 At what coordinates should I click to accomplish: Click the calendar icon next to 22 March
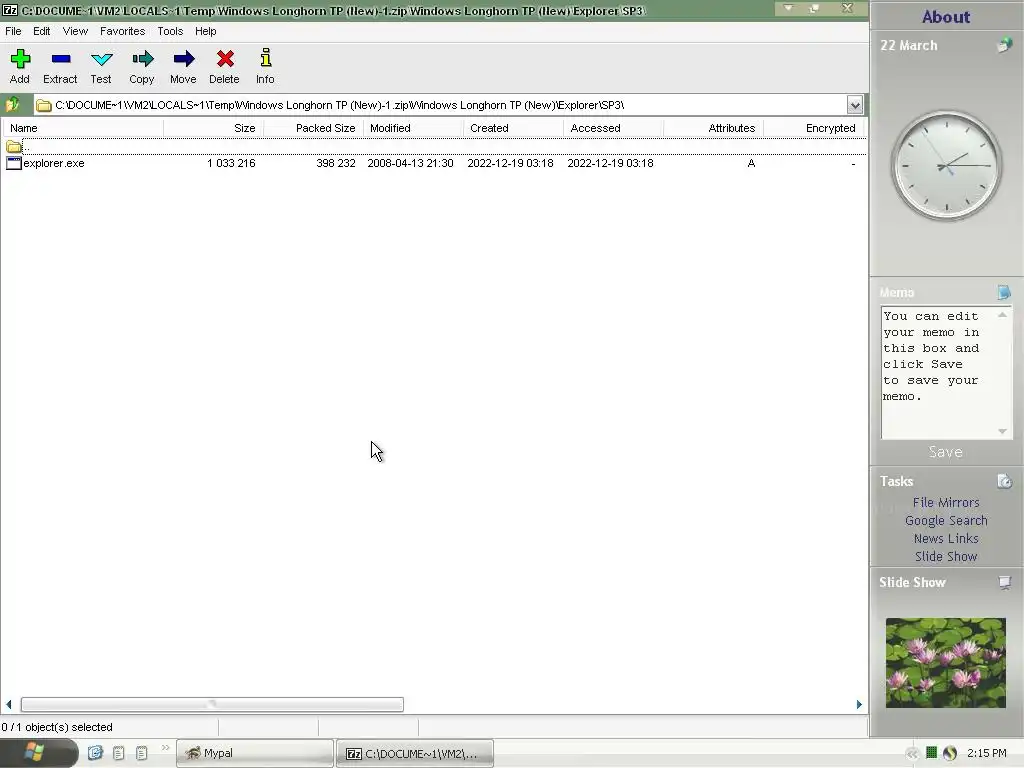click(1004, 45)
